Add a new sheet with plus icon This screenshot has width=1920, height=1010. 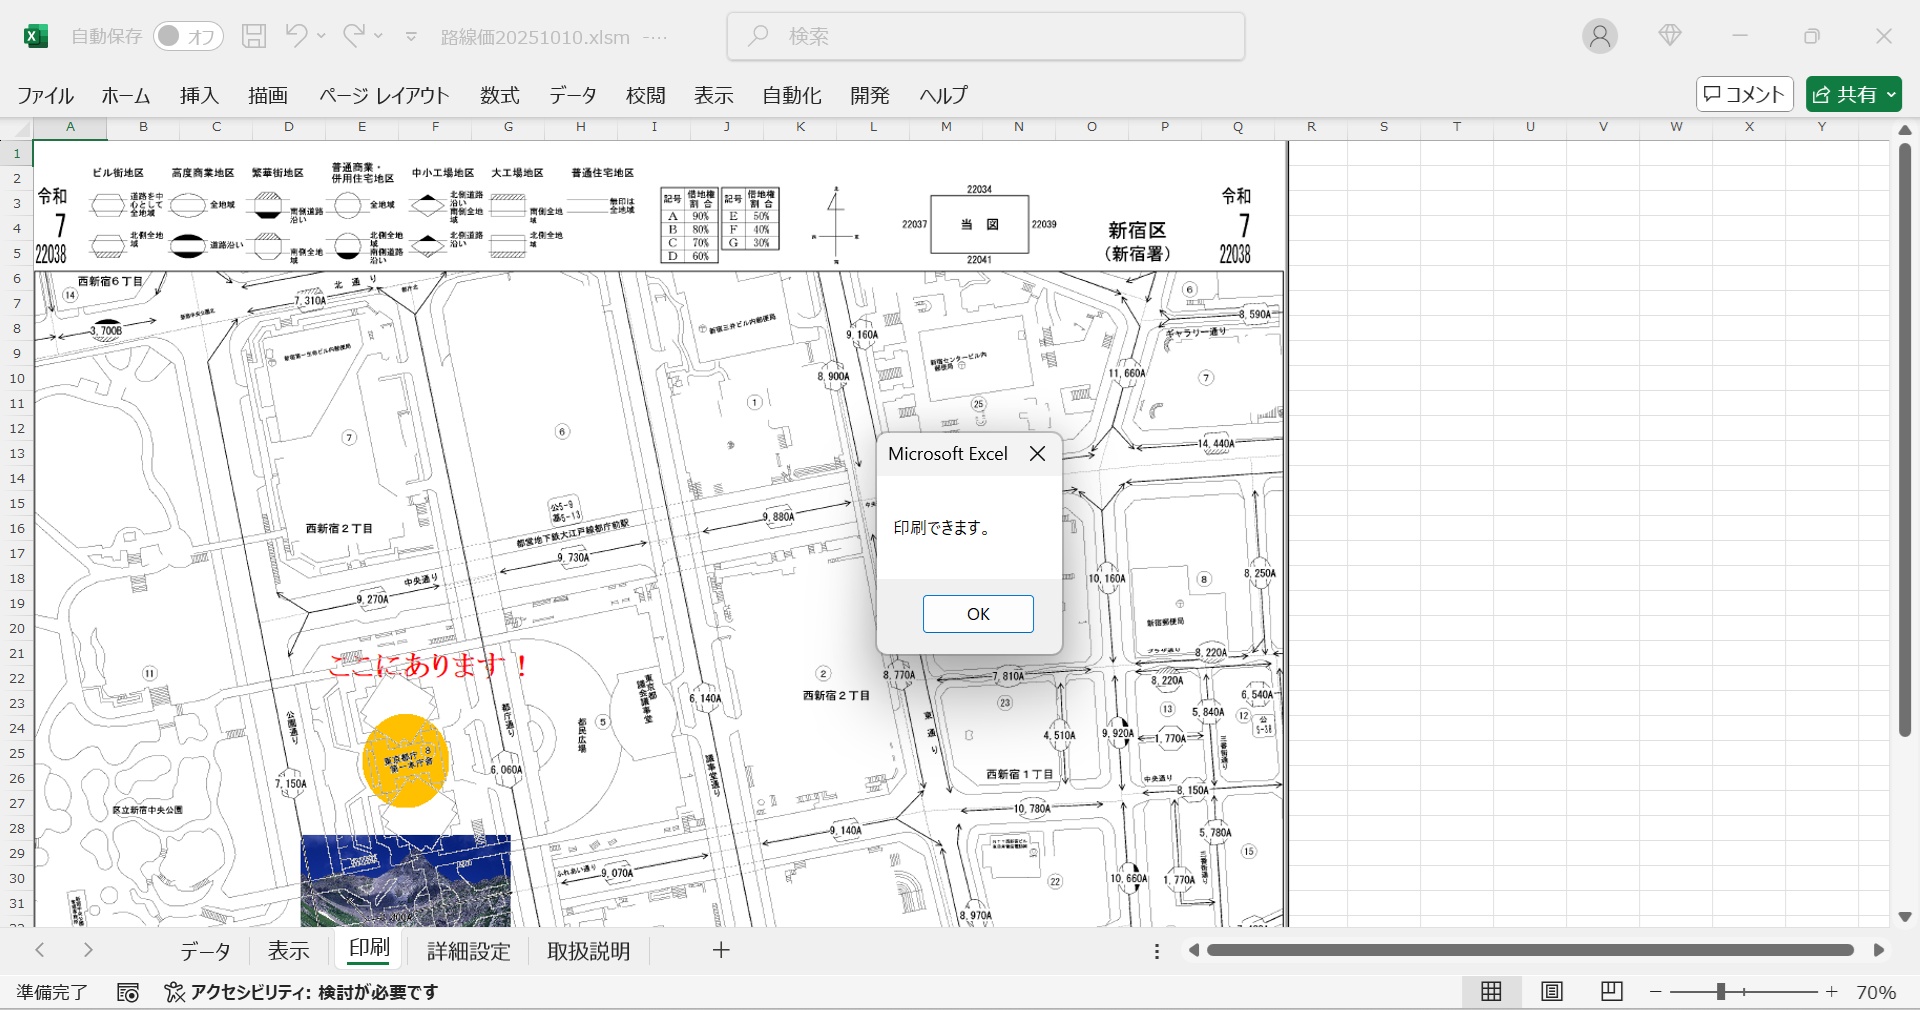[721, 950]
